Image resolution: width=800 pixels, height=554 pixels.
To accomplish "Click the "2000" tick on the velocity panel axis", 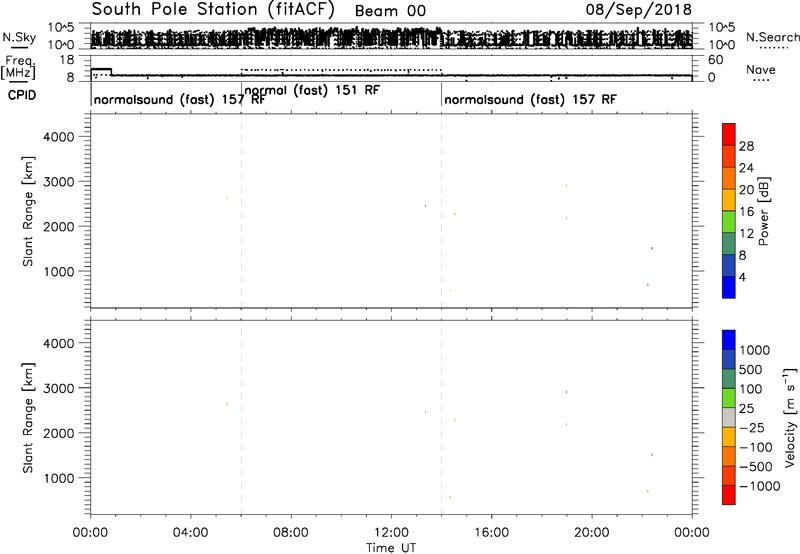I will coord(58,433).
